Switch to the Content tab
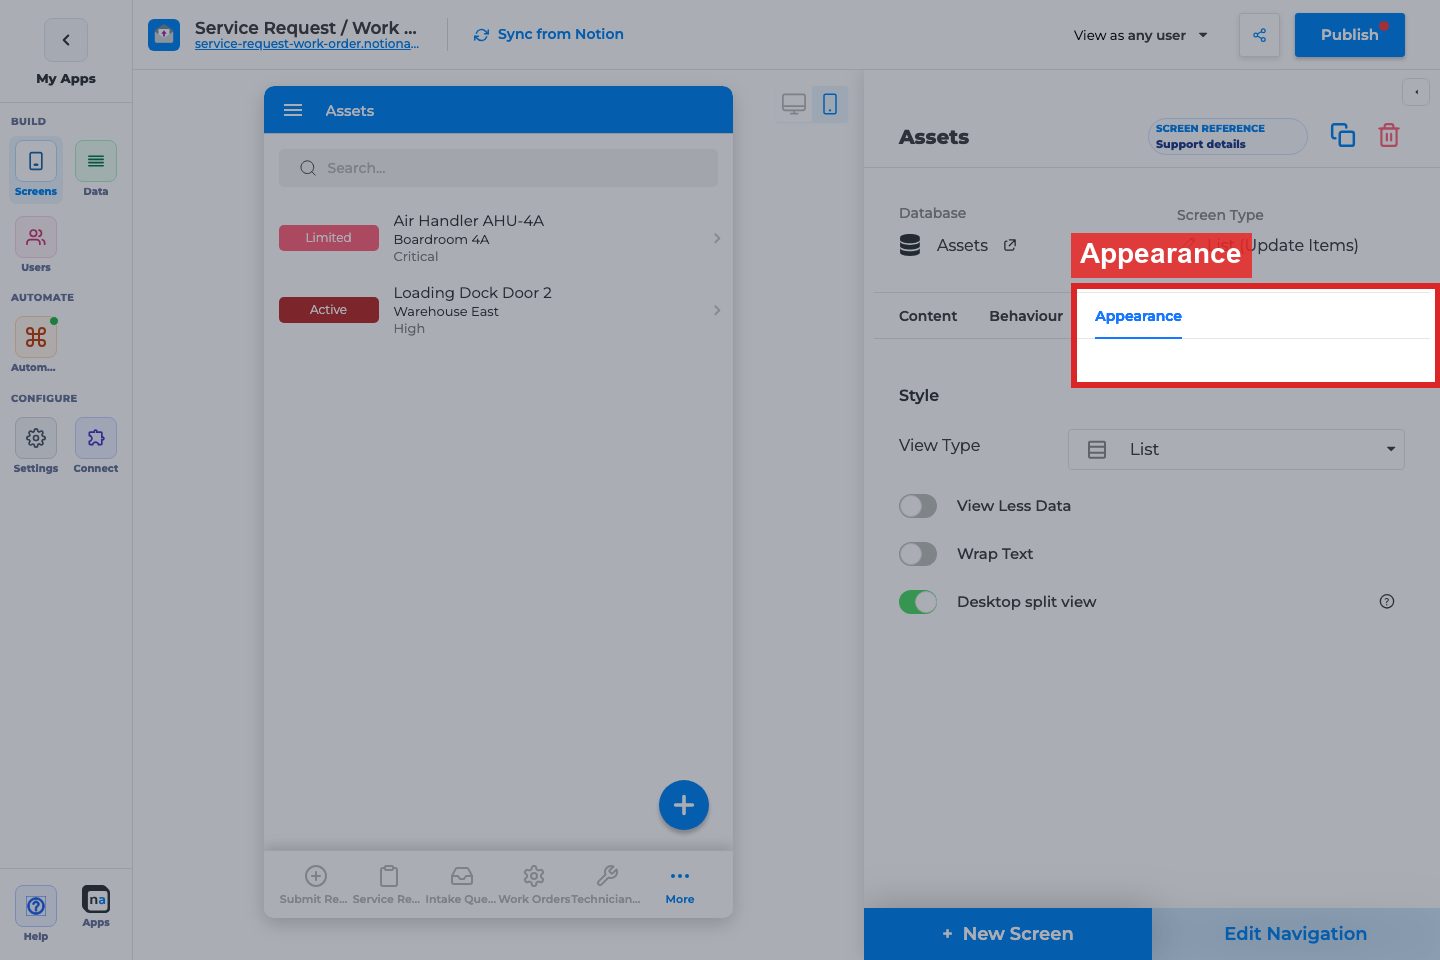1440x960 pixels. point(928,316)
